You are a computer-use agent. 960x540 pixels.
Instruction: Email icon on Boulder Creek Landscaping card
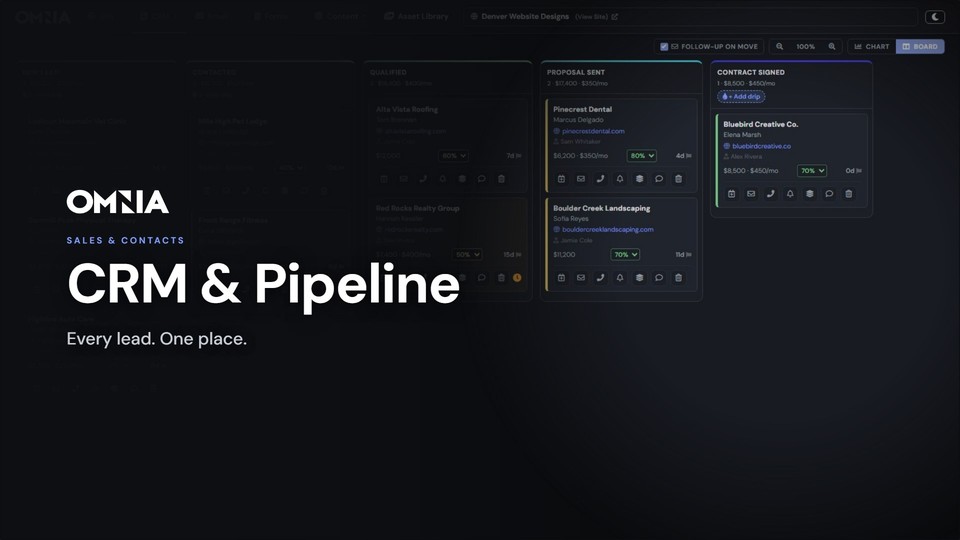580,277
